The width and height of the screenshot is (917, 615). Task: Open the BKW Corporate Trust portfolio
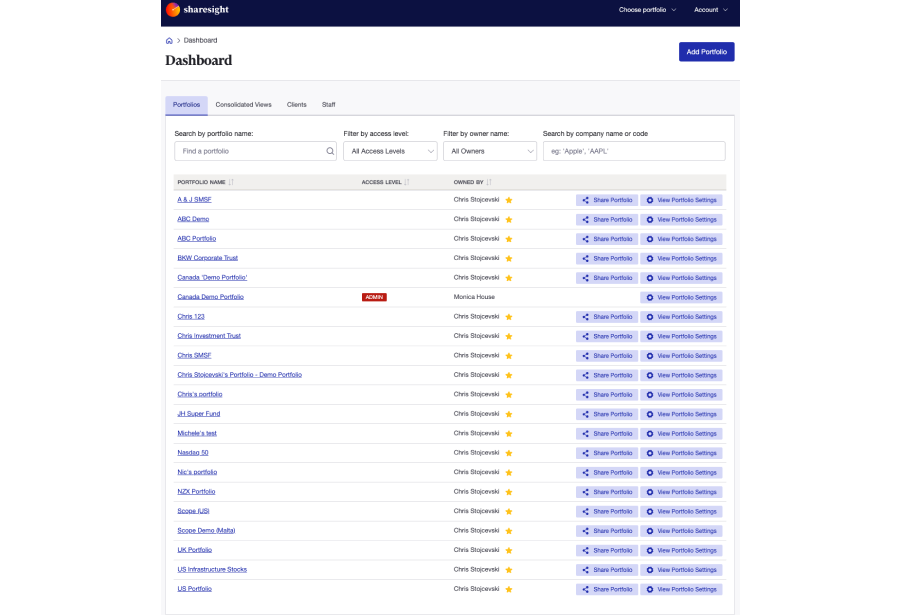[x=207, y=258]
